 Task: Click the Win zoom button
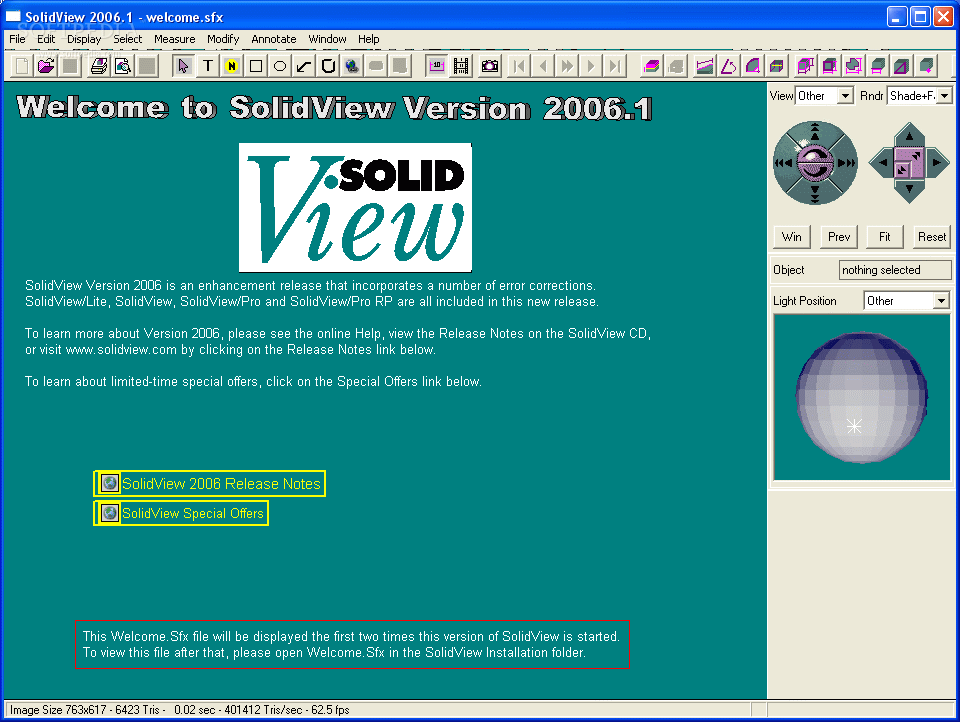coord(792,237)
